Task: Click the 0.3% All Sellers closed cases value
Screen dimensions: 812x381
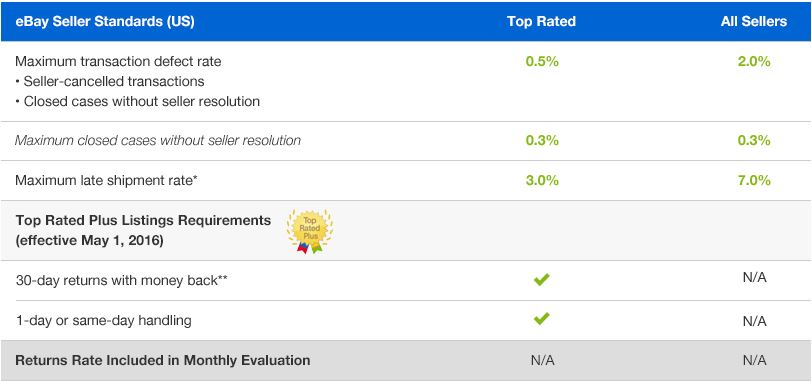Action: (x=754, y=140)
